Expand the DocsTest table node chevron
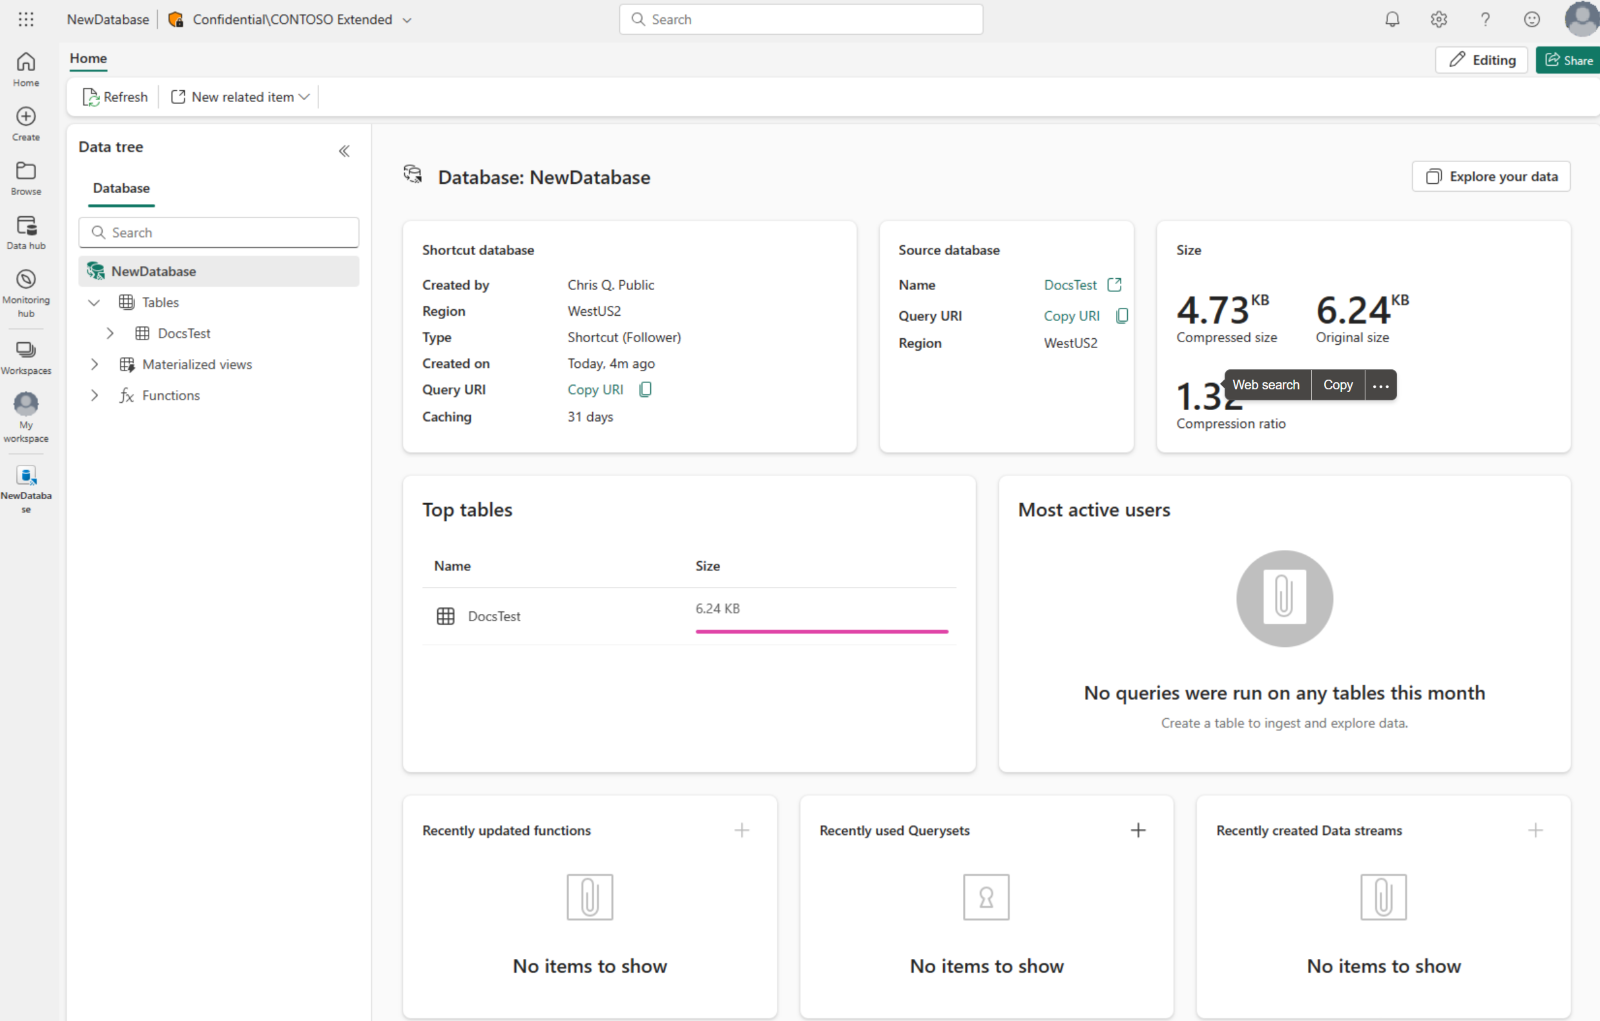 [110, 333]
